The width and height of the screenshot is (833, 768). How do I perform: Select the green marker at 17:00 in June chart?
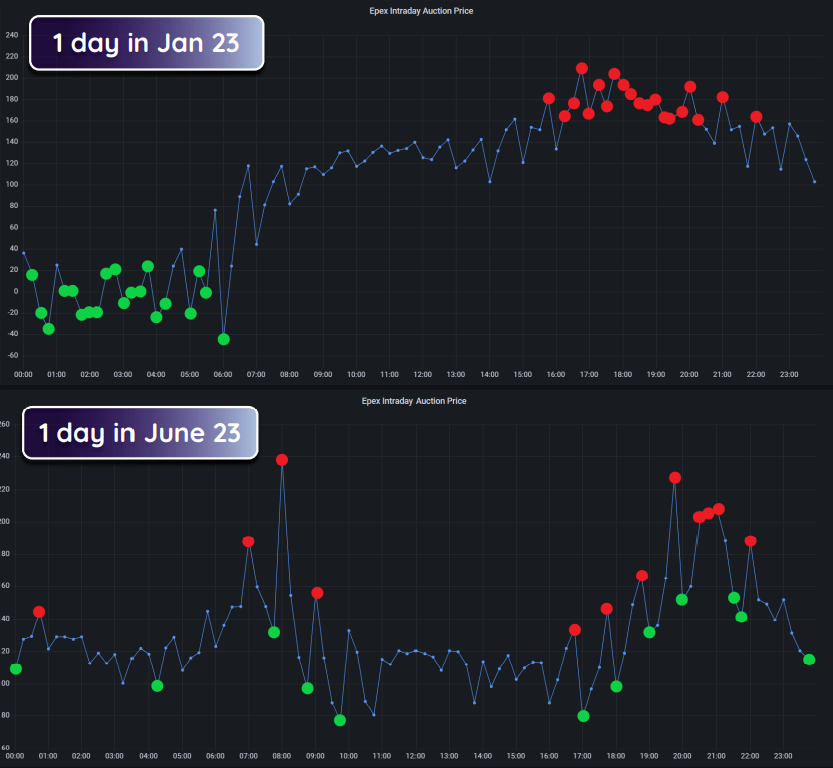click(583, 716)
